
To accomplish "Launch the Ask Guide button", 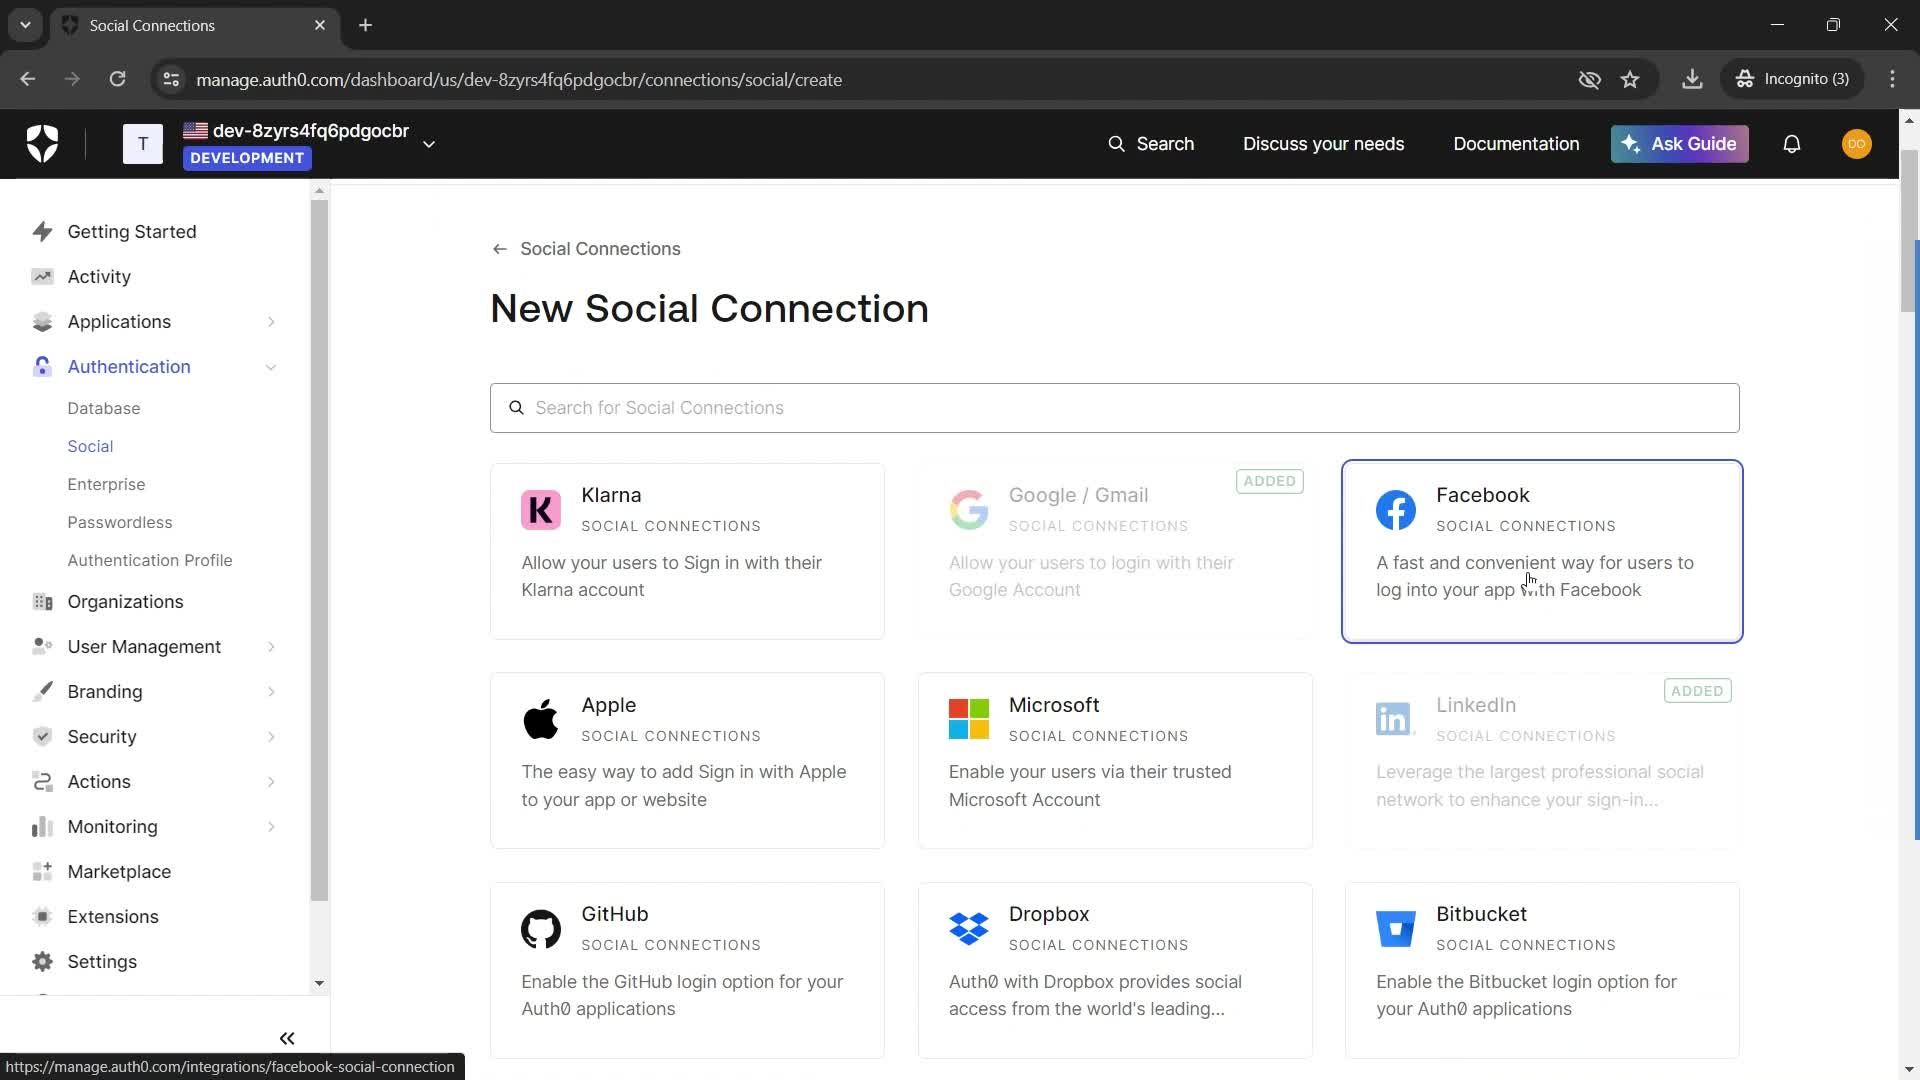I will coord(1679,144).
